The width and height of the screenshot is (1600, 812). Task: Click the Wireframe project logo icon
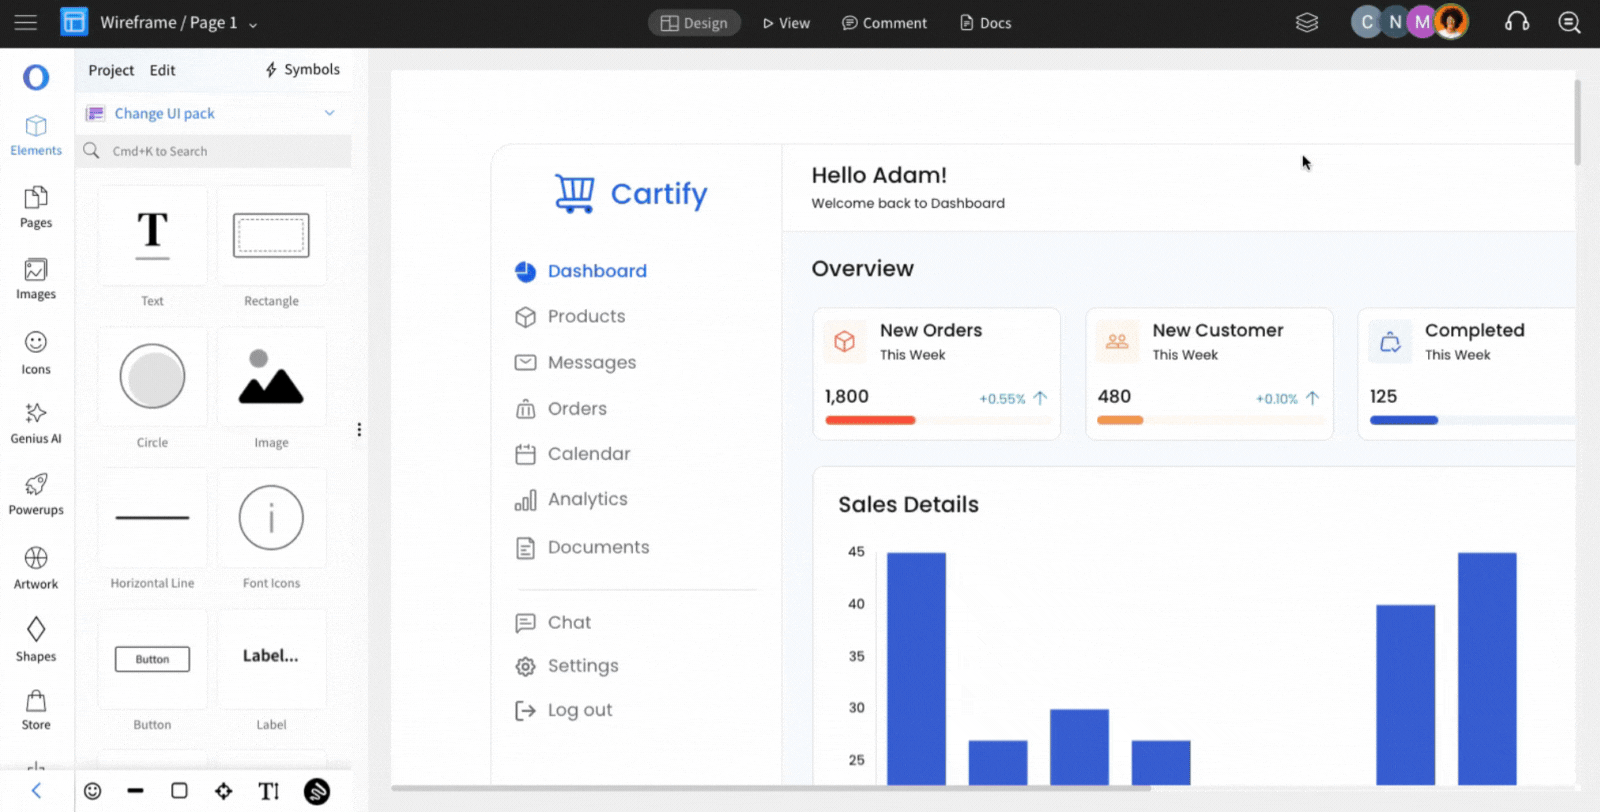click(x=74, y=22)
